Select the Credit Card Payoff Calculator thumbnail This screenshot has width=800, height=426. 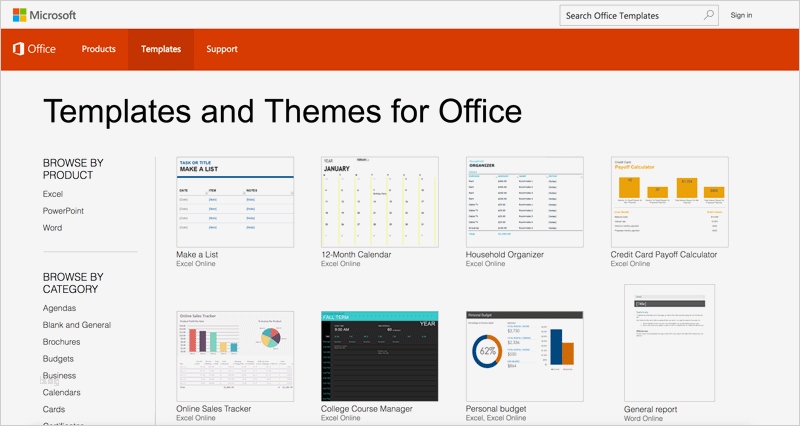(669, 202)
